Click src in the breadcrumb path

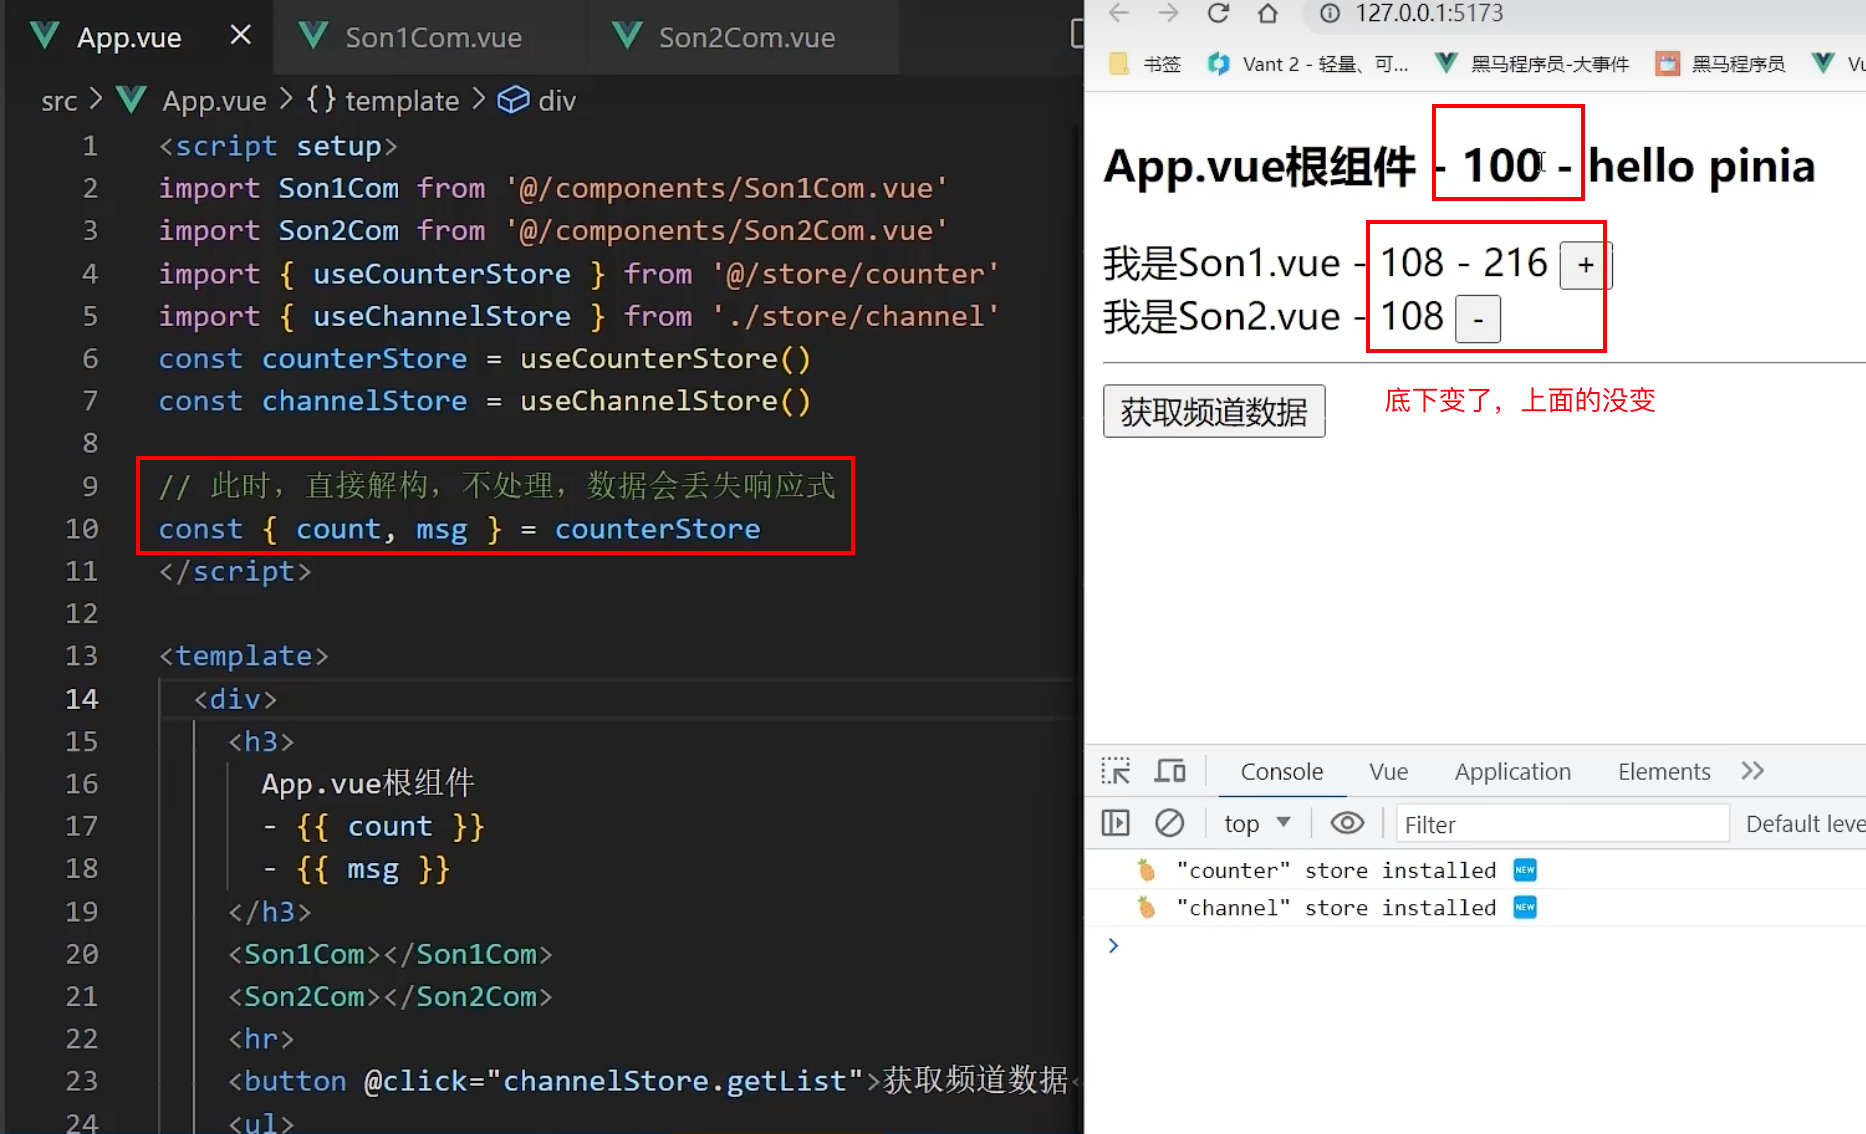click(x=59, y=101)
